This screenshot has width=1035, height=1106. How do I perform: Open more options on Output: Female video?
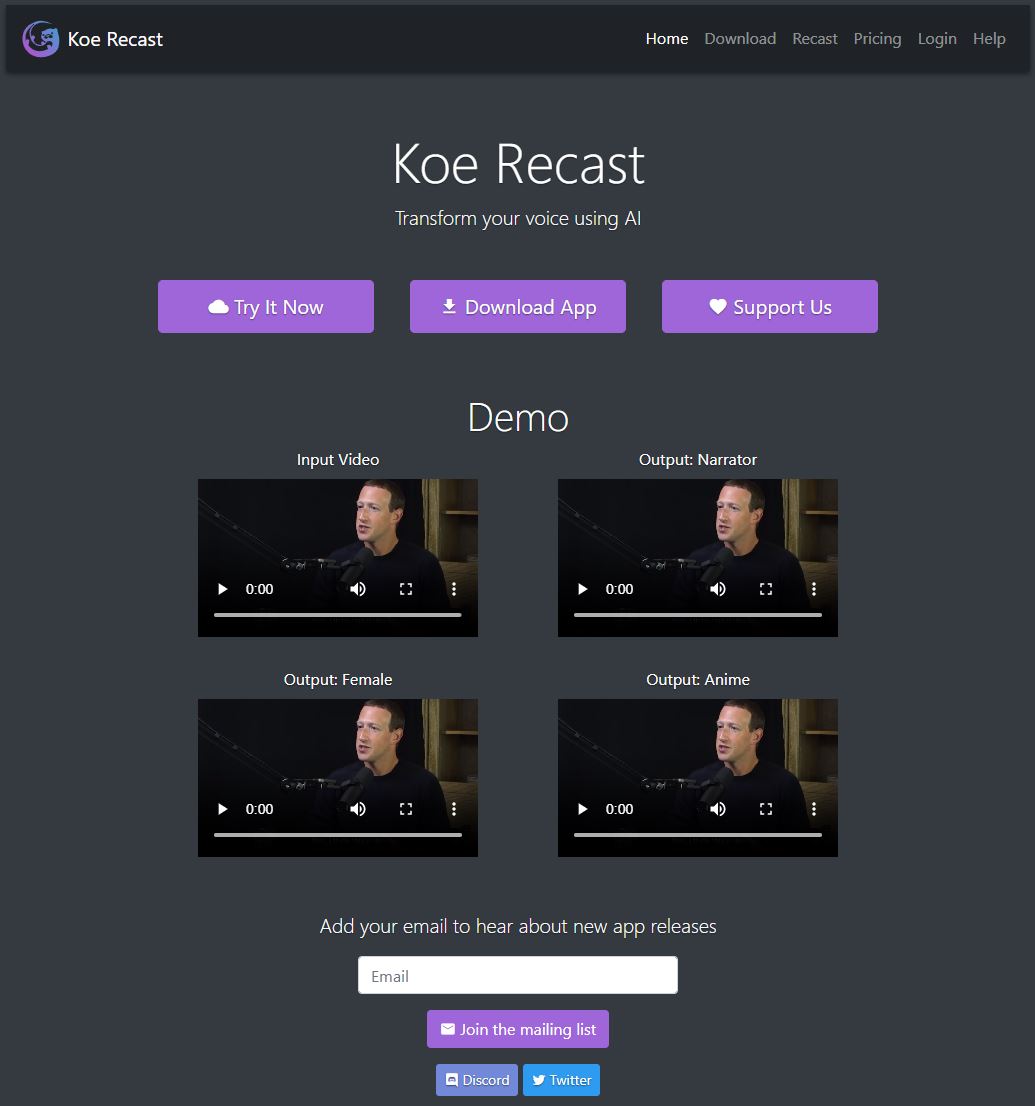pos(454,809)
